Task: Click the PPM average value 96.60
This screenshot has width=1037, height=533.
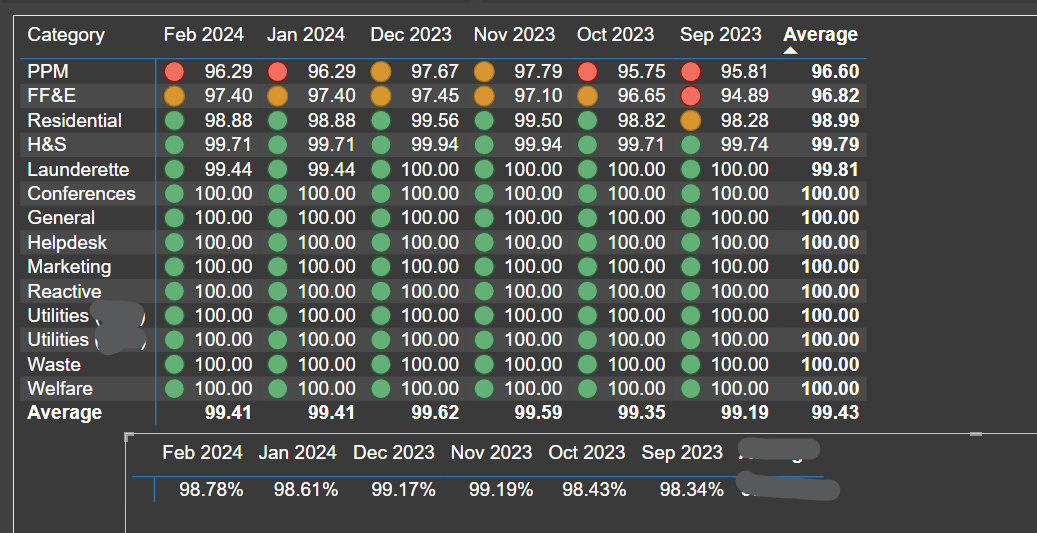Action: pyautogui.click(x=835, y=71)
